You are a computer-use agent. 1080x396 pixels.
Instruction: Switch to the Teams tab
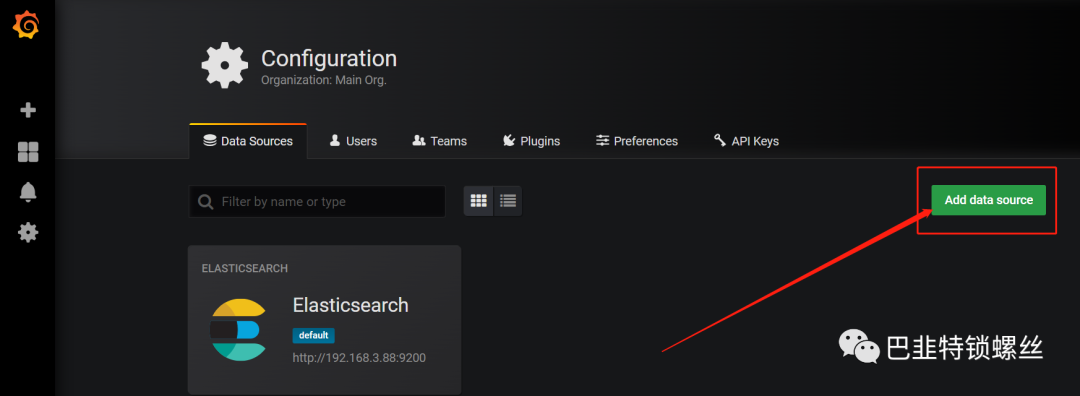(x=439, y=141)
